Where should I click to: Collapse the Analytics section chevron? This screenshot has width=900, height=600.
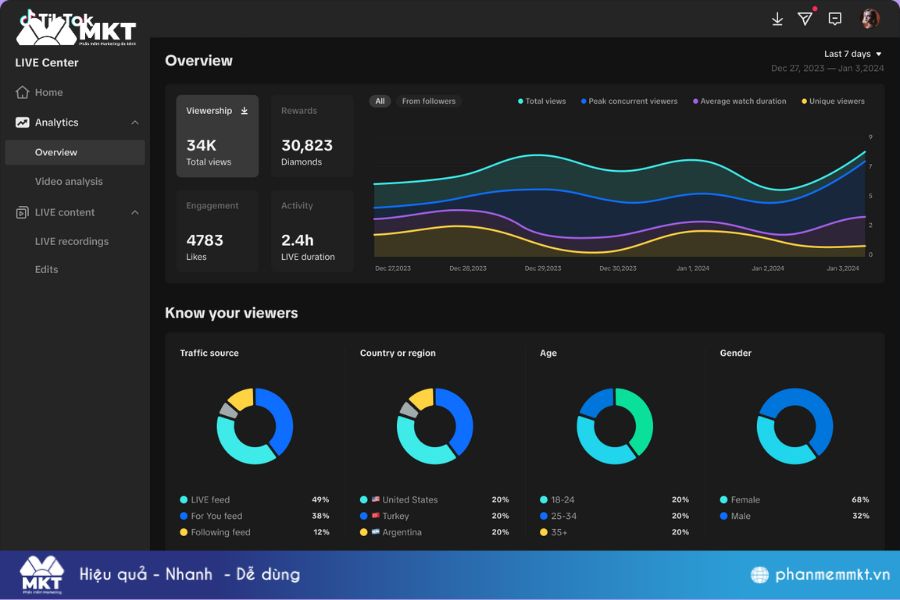click(135, 123)
